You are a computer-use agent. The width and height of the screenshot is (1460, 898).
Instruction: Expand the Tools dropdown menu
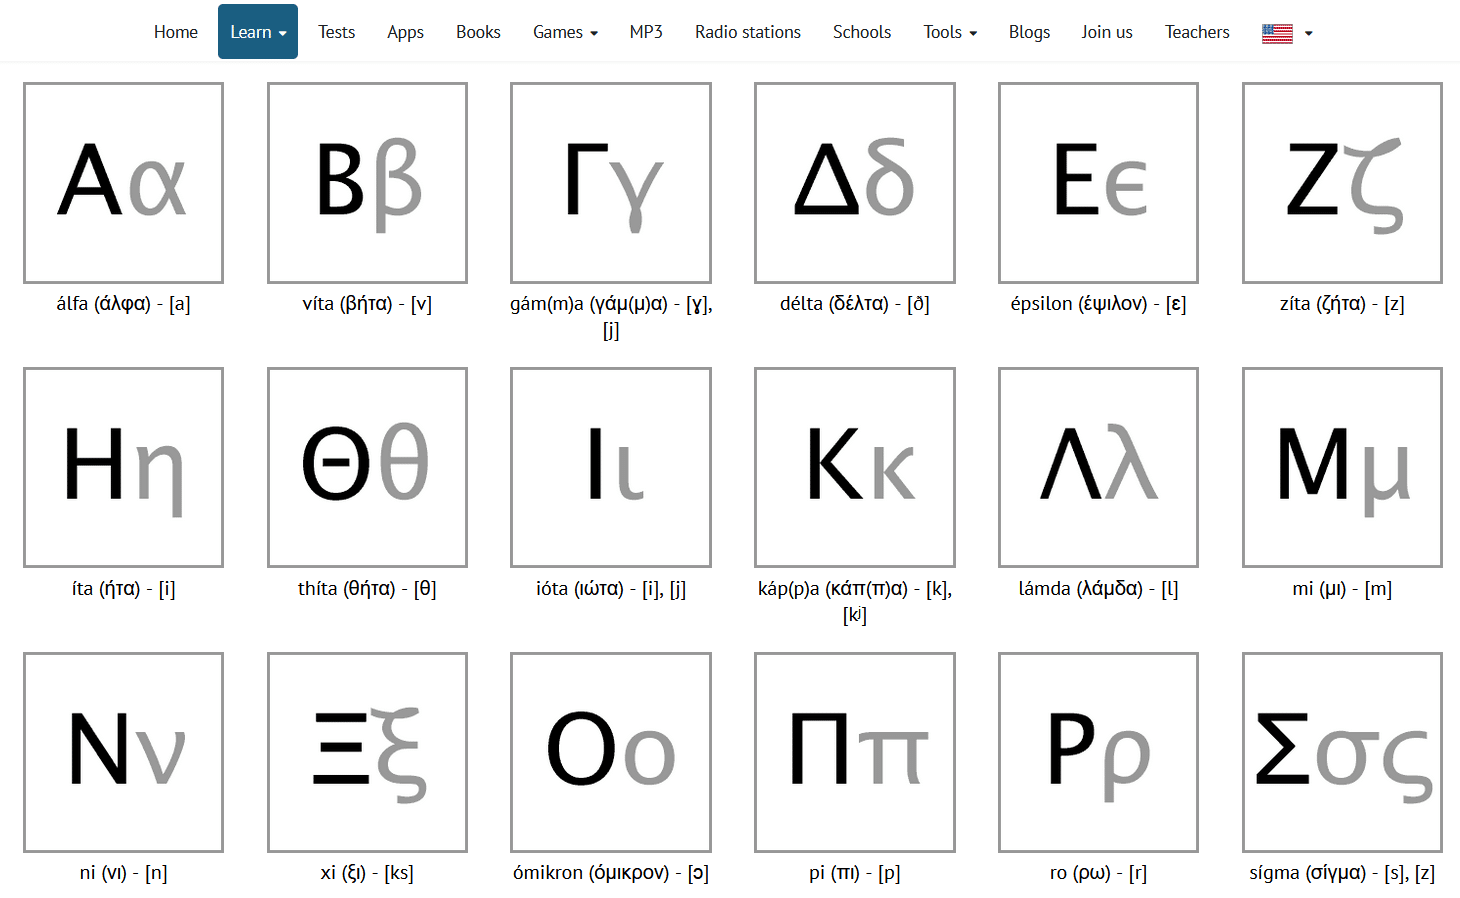tap(950, 32)
